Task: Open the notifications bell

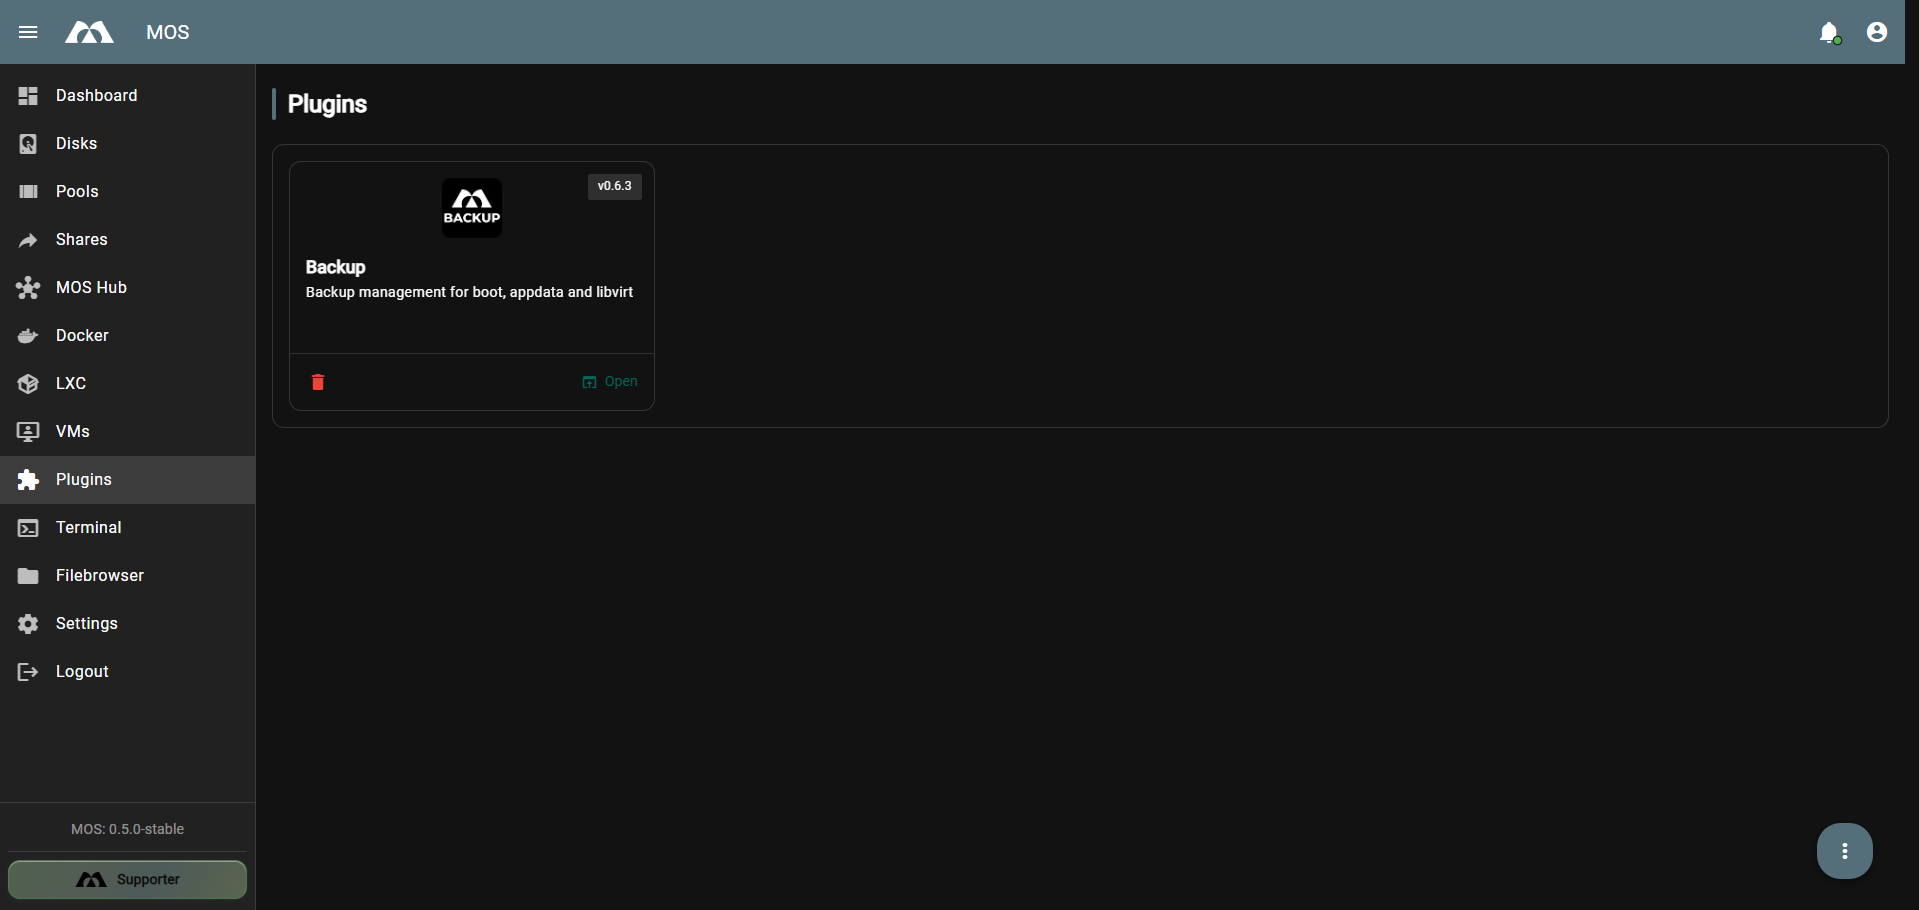Action: [1829, 33]
